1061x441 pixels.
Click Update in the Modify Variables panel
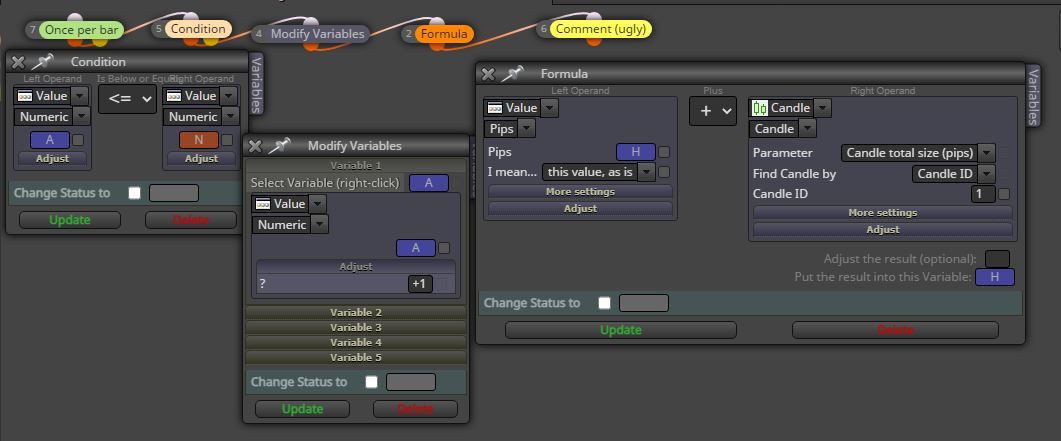[x=302, y=409]
